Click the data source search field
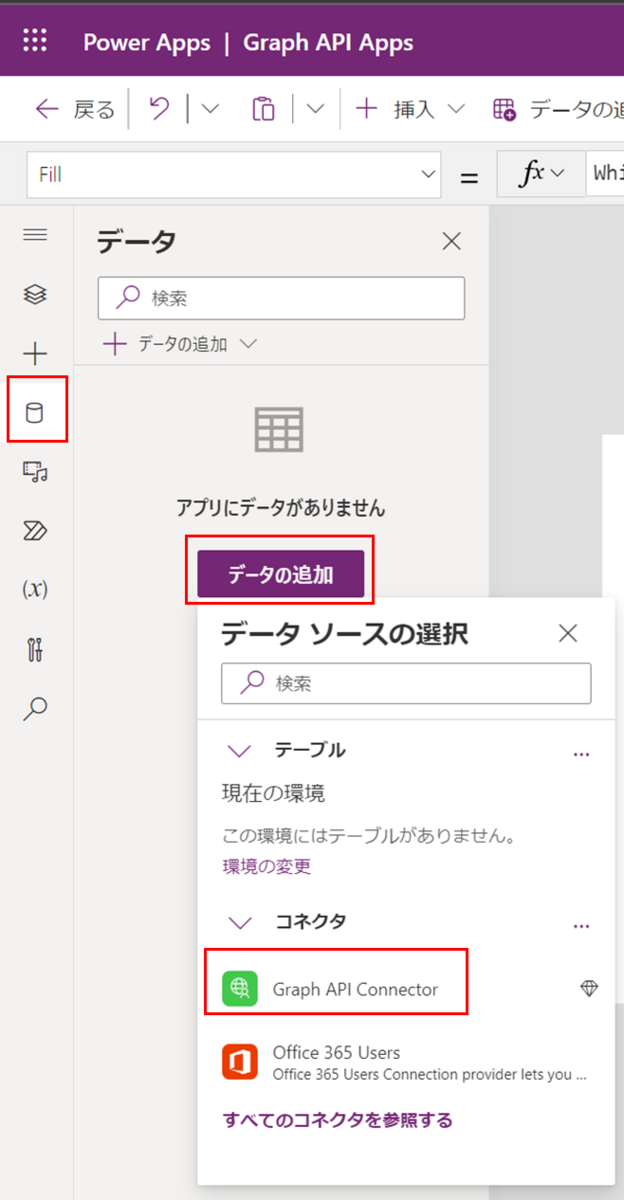 pyautogui.click(x=406, y=683)
